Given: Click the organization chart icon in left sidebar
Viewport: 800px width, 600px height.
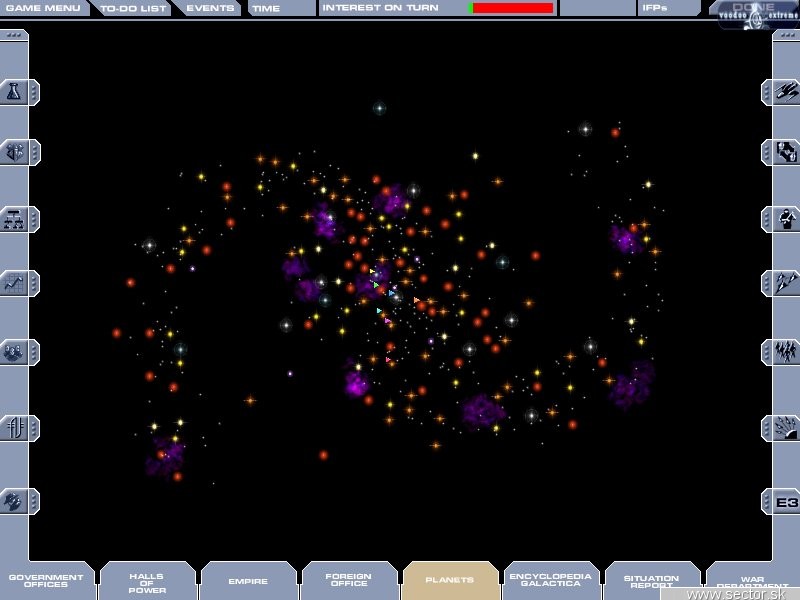Looking at the screenshot, I should [15, 220].
